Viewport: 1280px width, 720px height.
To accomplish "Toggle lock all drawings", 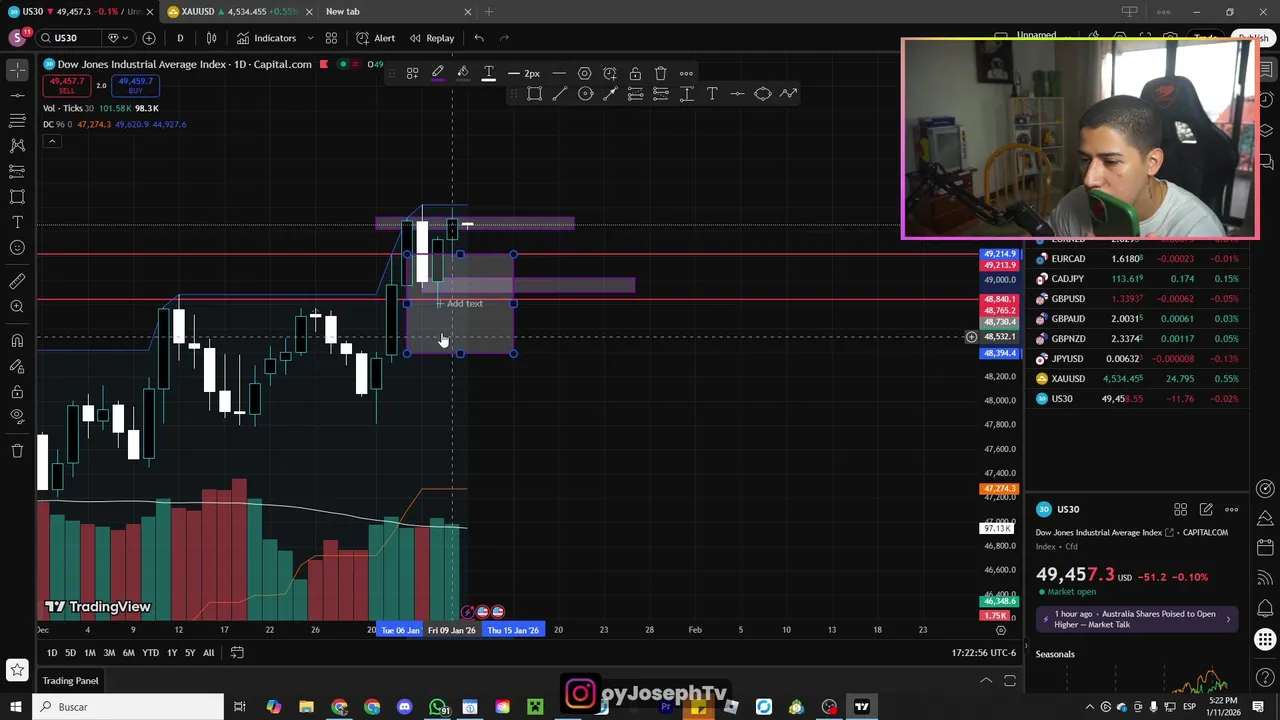I will tap(17, 391).
